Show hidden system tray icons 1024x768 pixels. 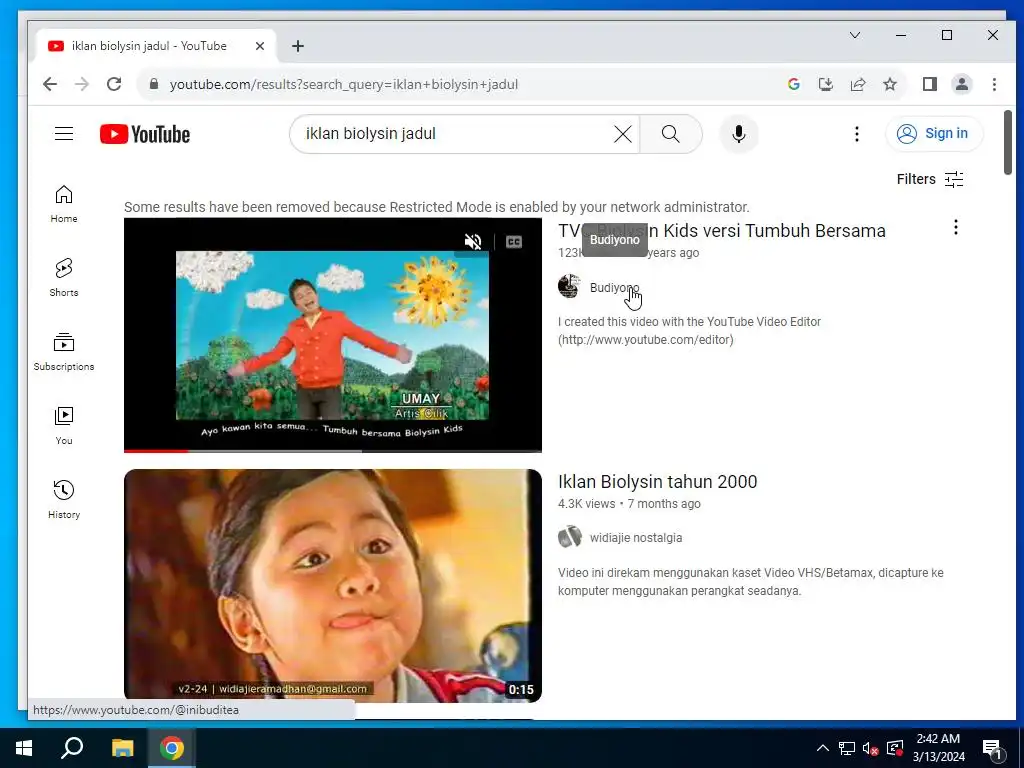pos(823,748)
